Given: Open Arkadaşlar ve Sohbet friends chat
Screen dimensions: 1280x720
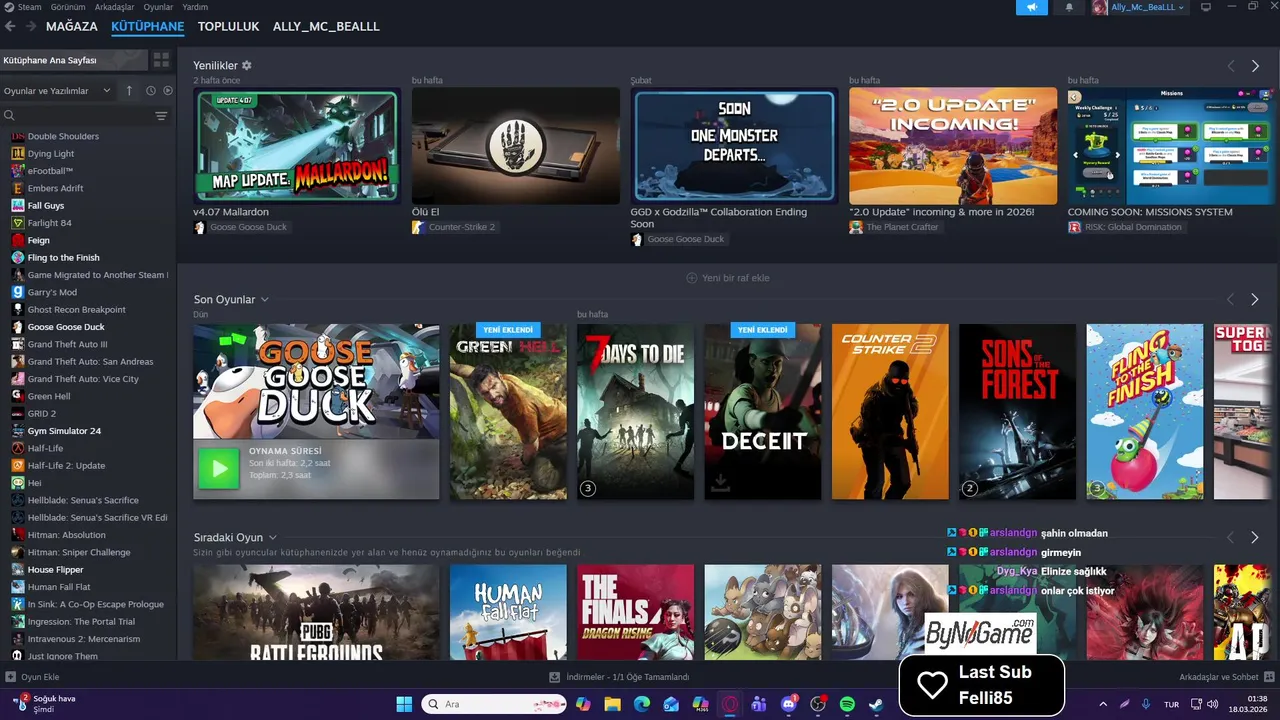Looking at the screenshot, I should [1225, 677].
